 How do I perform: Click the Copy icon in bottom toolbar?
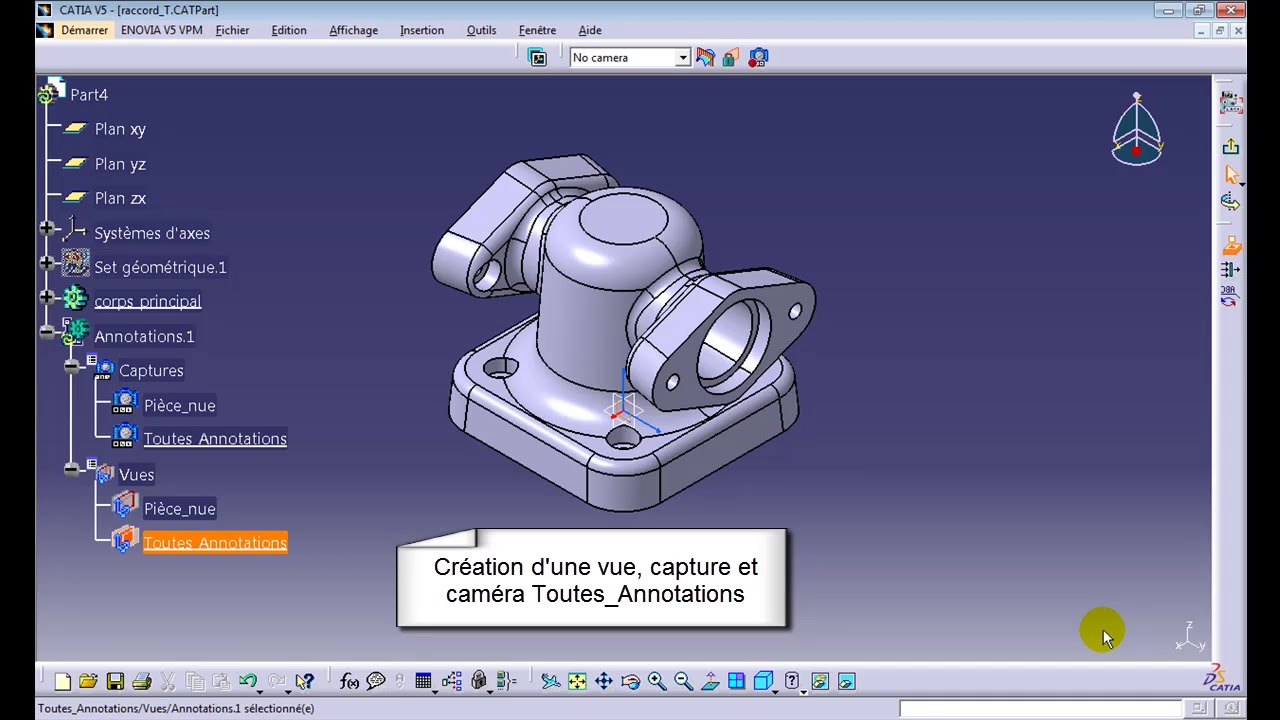(x=195, y=681)
